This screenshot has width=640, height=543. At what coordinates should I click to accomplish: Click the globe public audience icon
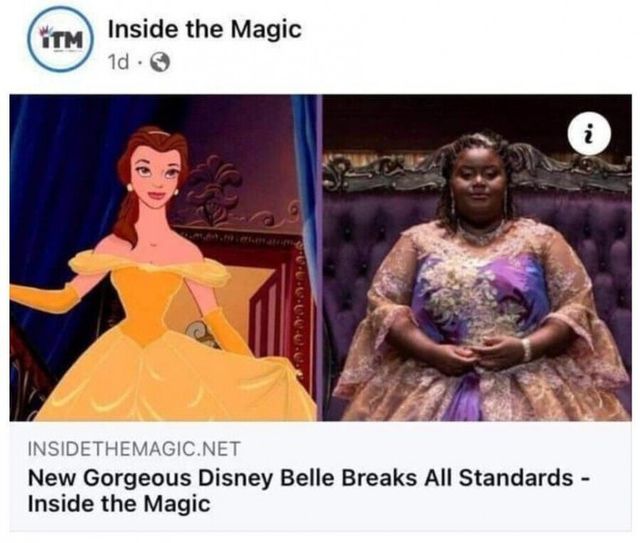tap(160, 62)
